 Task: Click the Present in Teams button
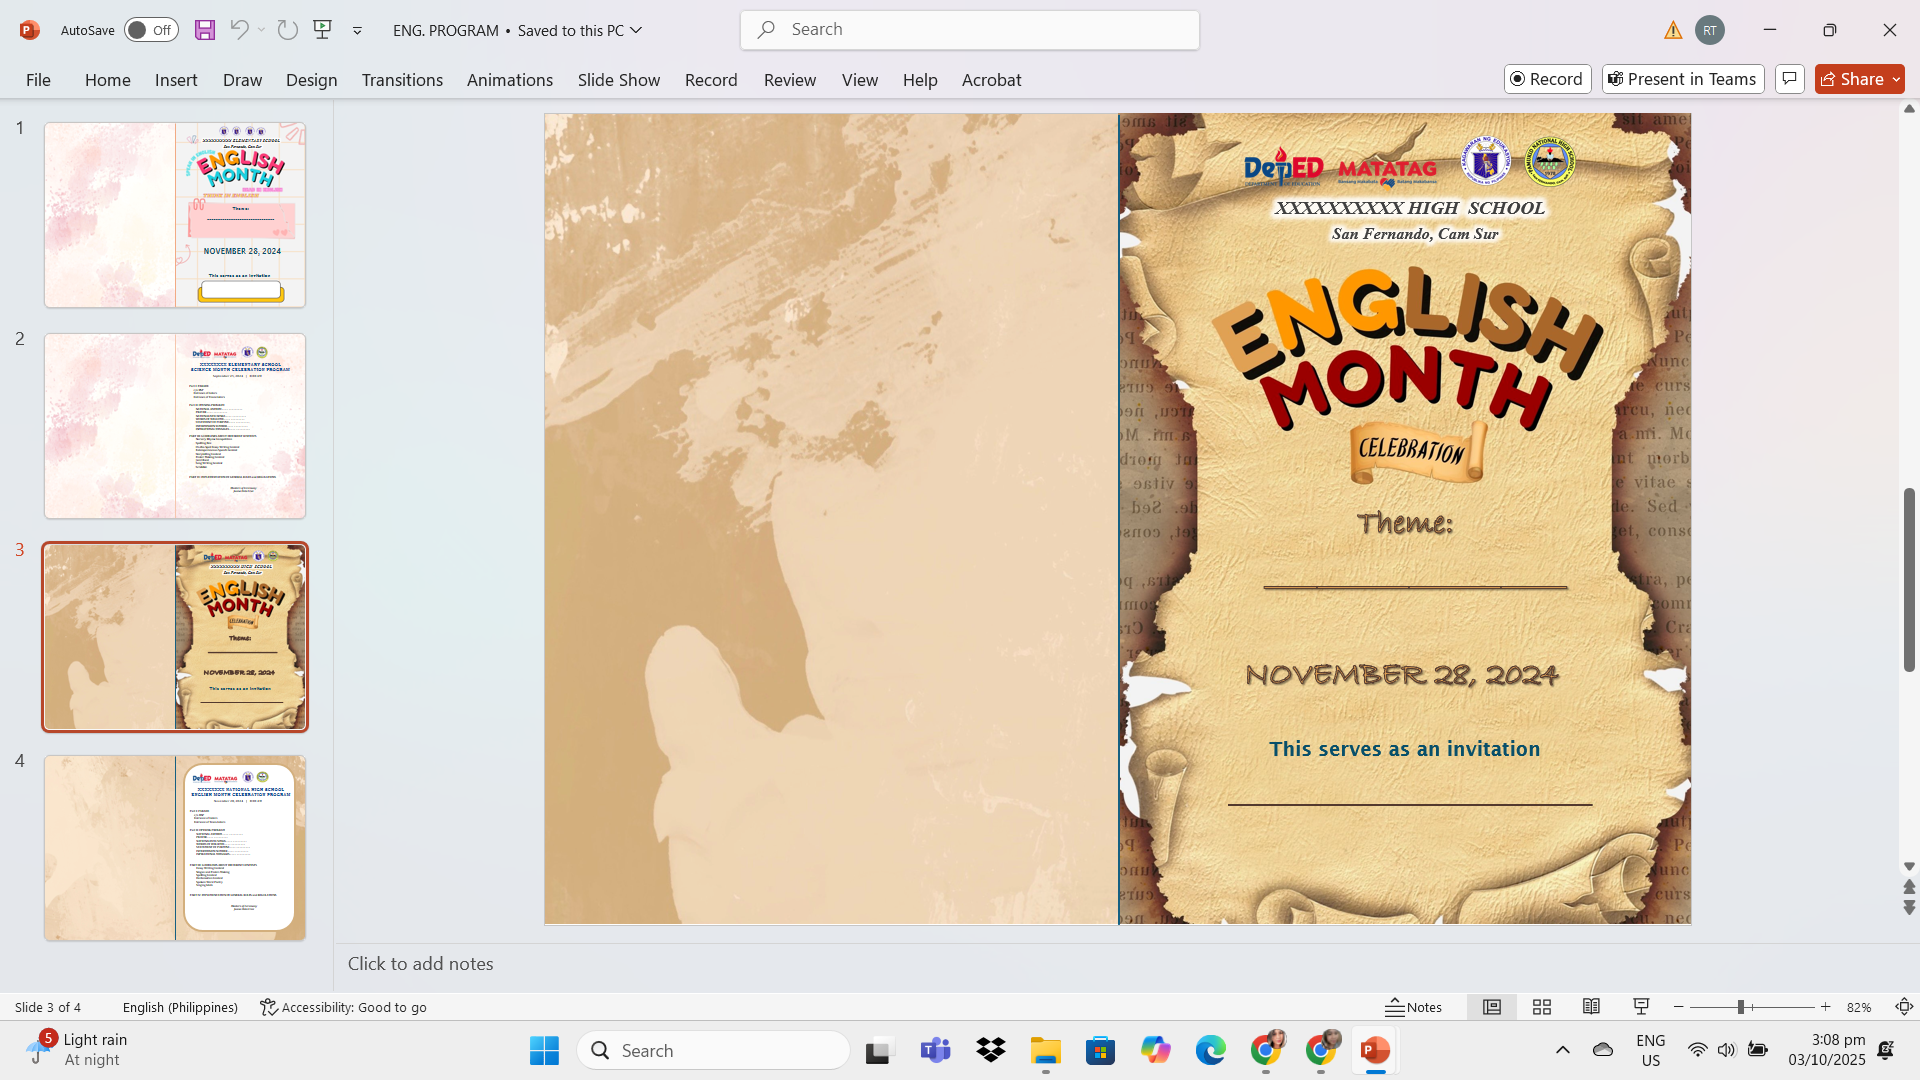[x=1683, y=79]
